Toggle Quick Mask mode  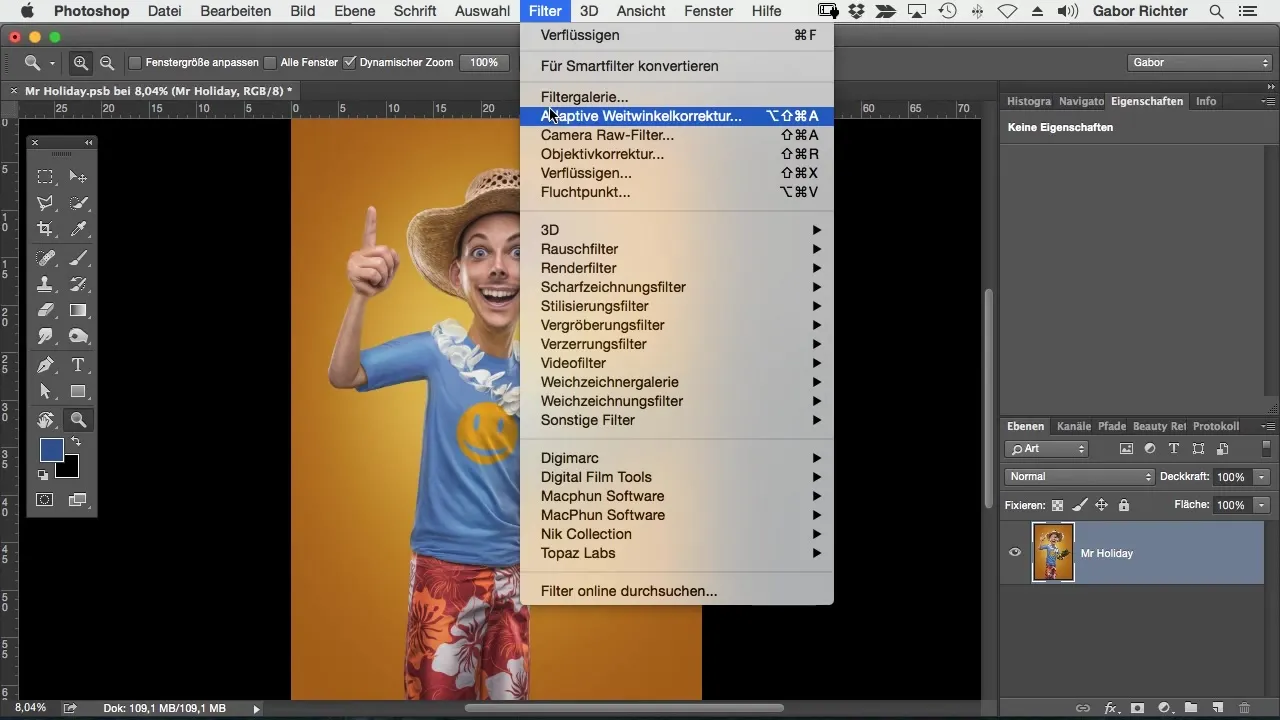pyautogui.click(x=45, y=499)
